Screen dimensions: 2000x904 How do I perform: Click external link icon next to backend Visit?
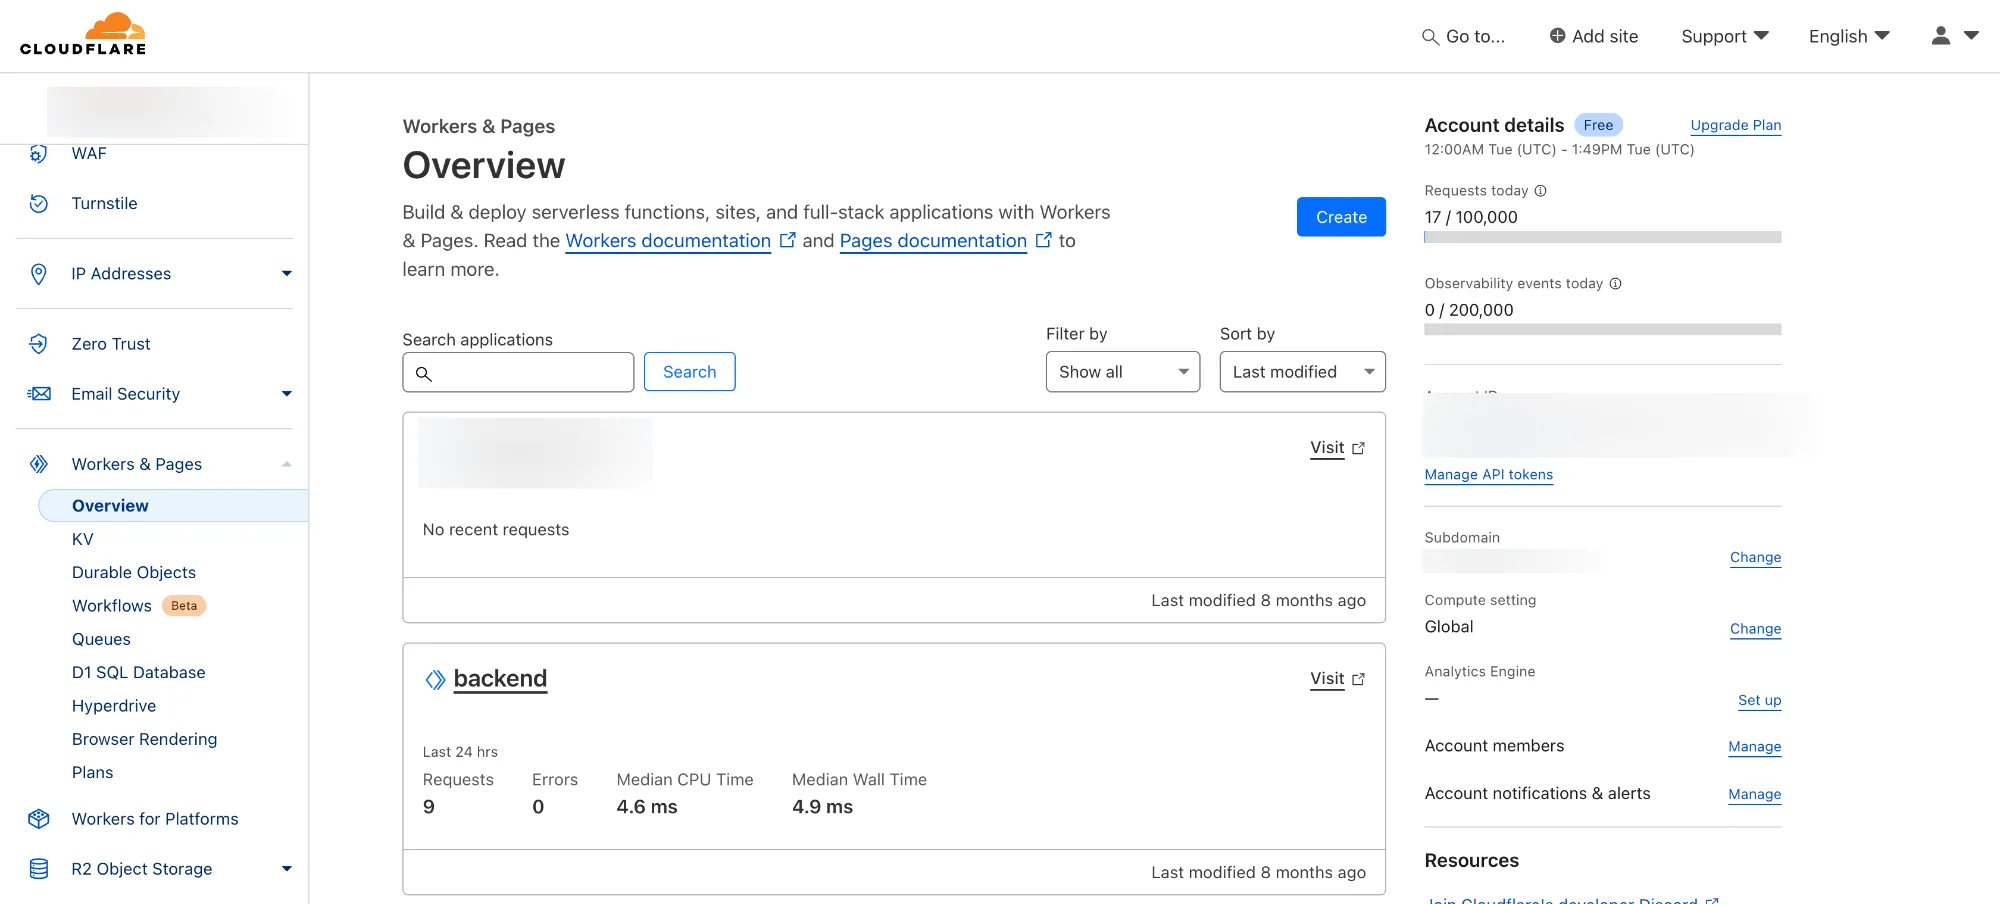tap(1358, 679)
